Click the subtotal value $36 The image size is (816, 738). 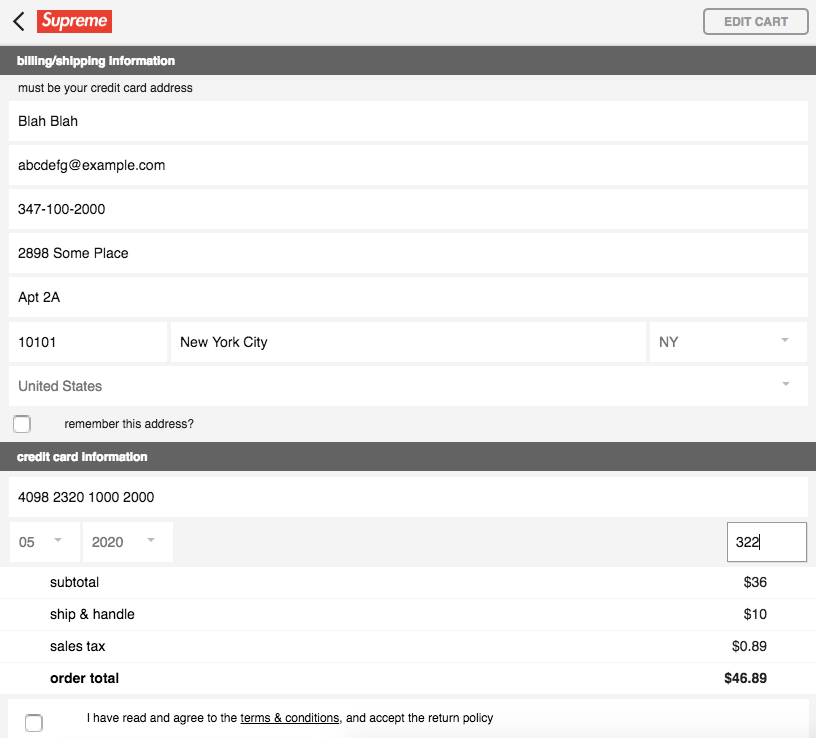pos(755,582)
